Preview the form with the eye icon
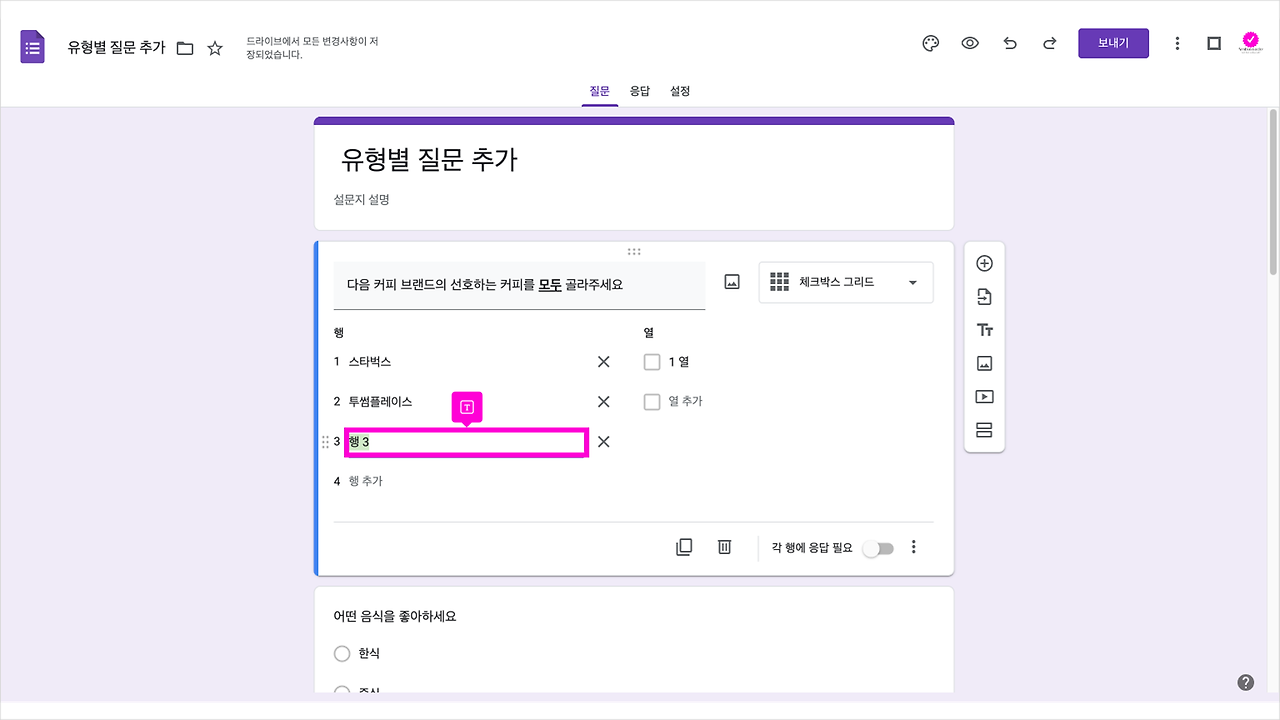 click(x=970, y=43)
